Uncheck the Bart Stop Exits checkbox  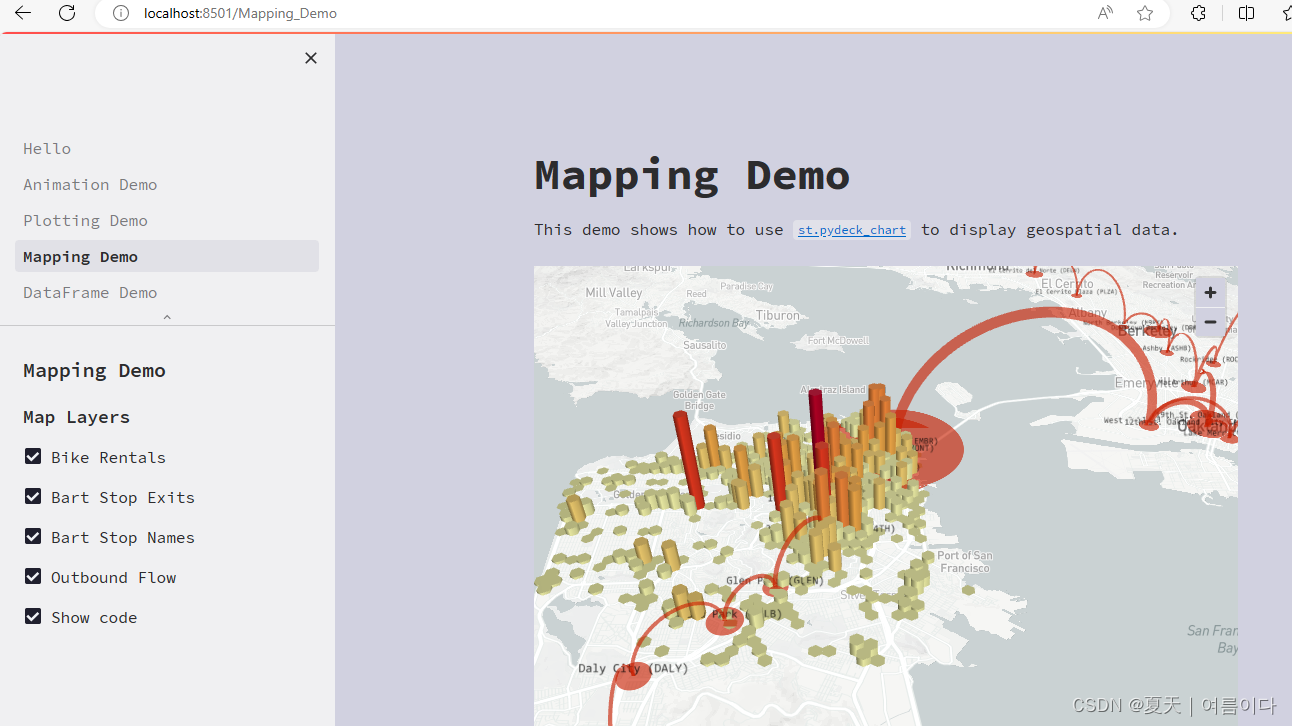(x=33, y=496)
